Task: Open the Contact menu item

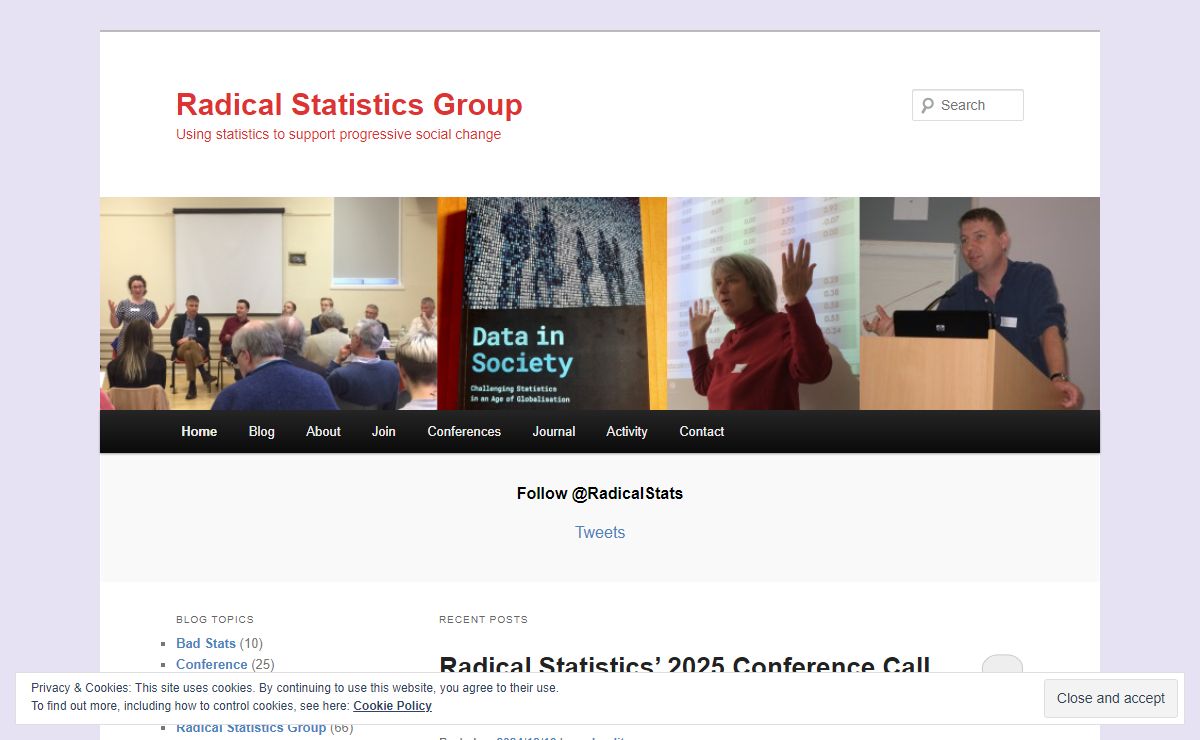Action: (702, 432)
